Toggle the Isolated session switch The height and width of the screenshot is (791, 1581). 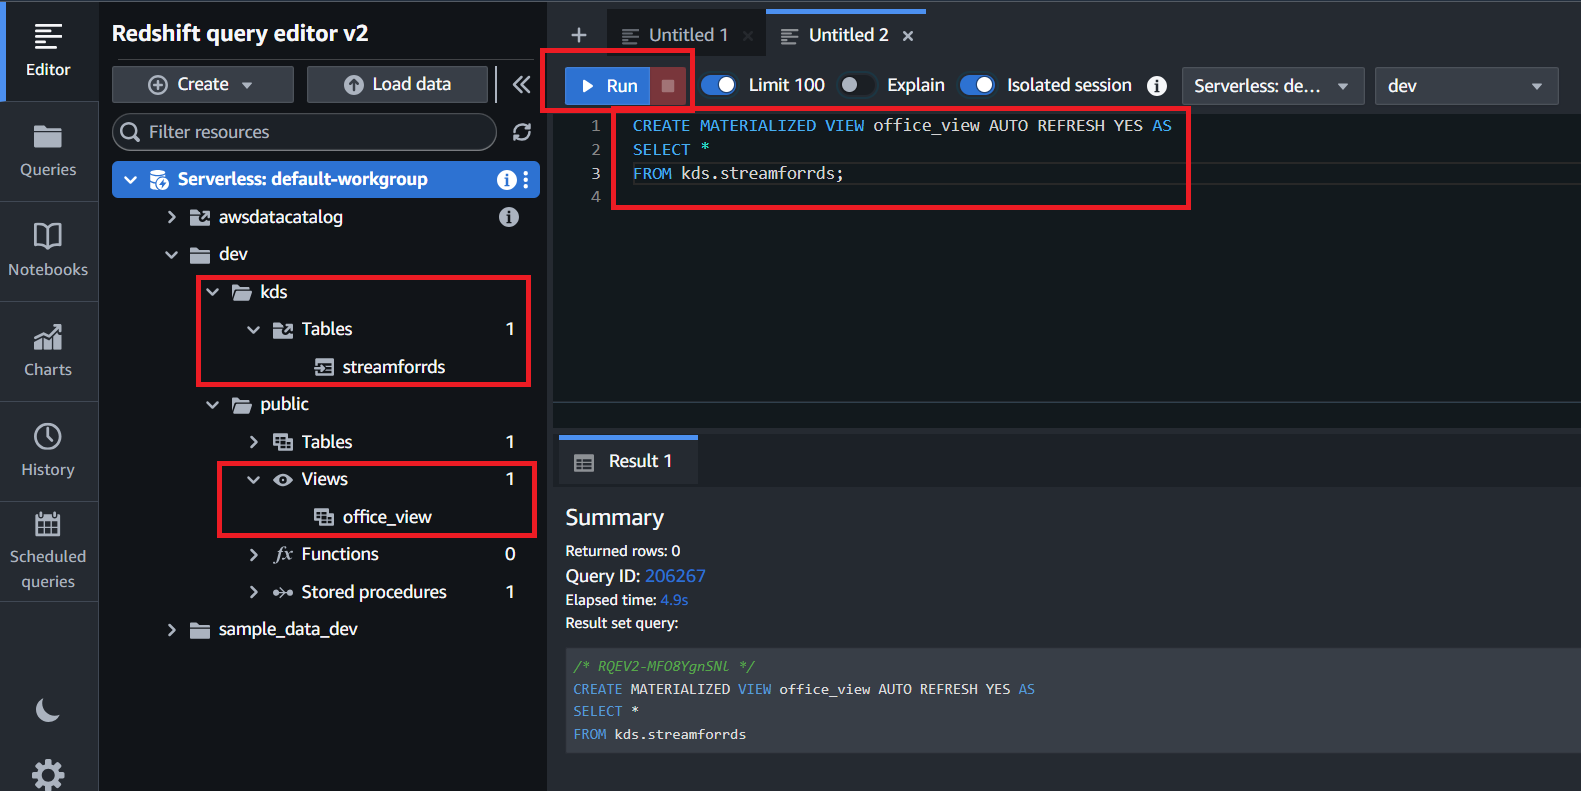(x=977, y=85)
